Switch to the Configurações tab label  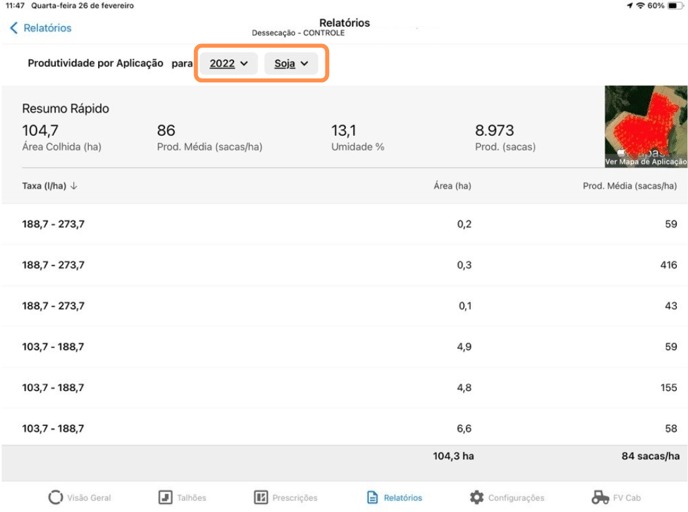[x=516, y=497]
